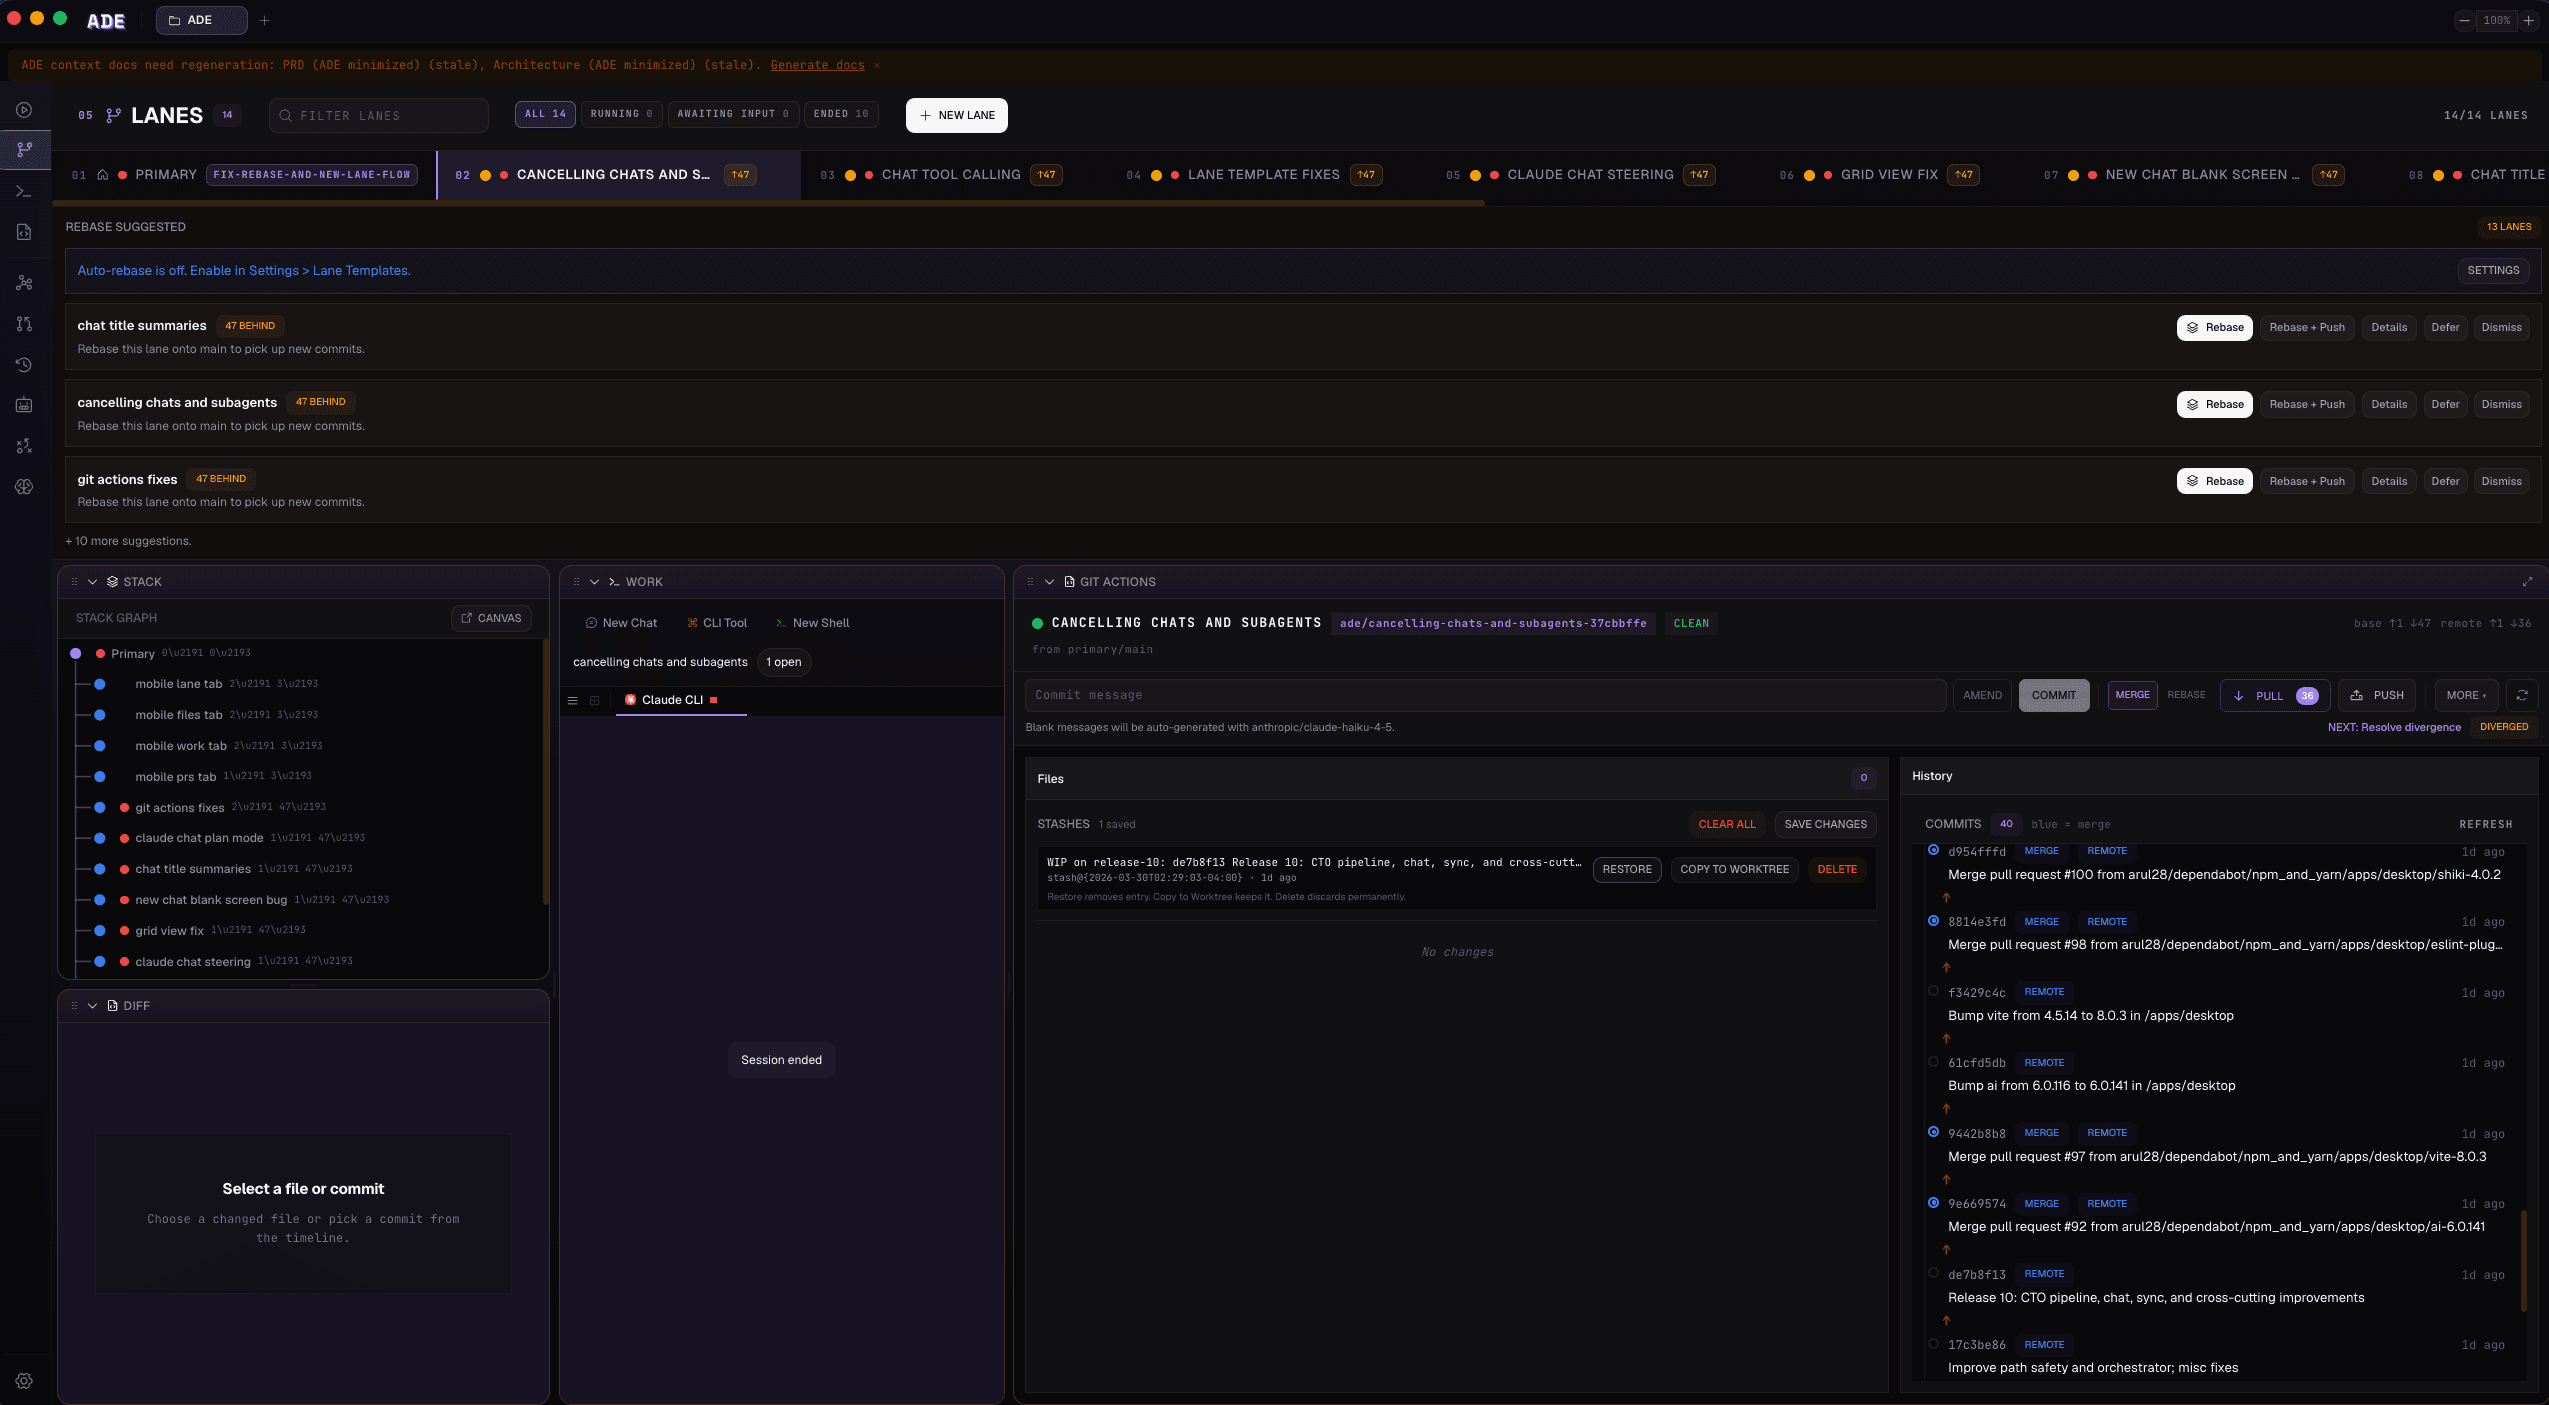Switch work view to grid layout

(x=595, y=700)
